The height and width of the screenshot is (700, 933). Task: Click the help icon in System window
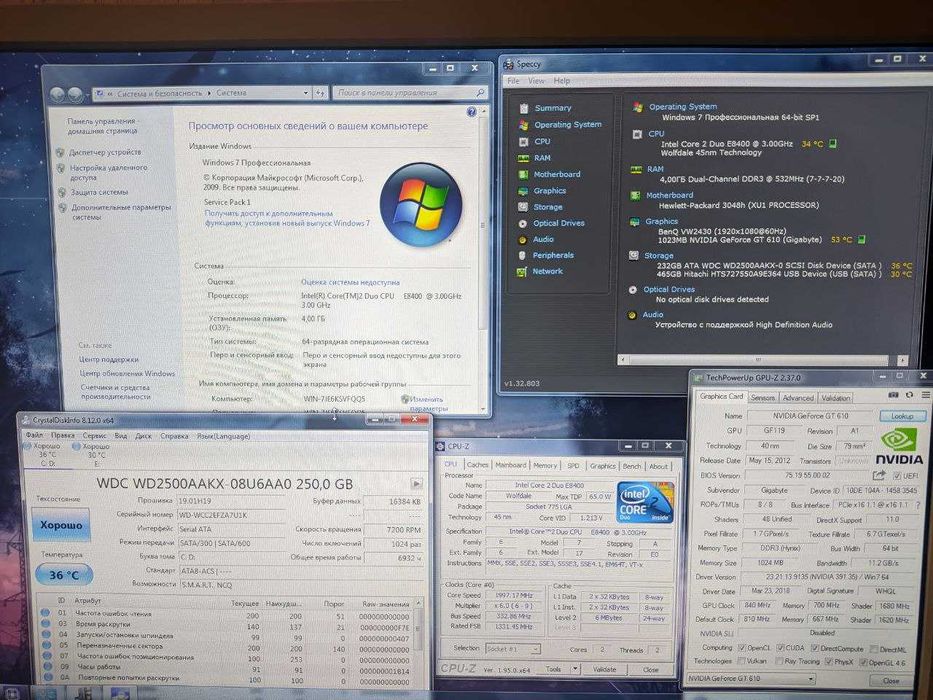point(471,112)
